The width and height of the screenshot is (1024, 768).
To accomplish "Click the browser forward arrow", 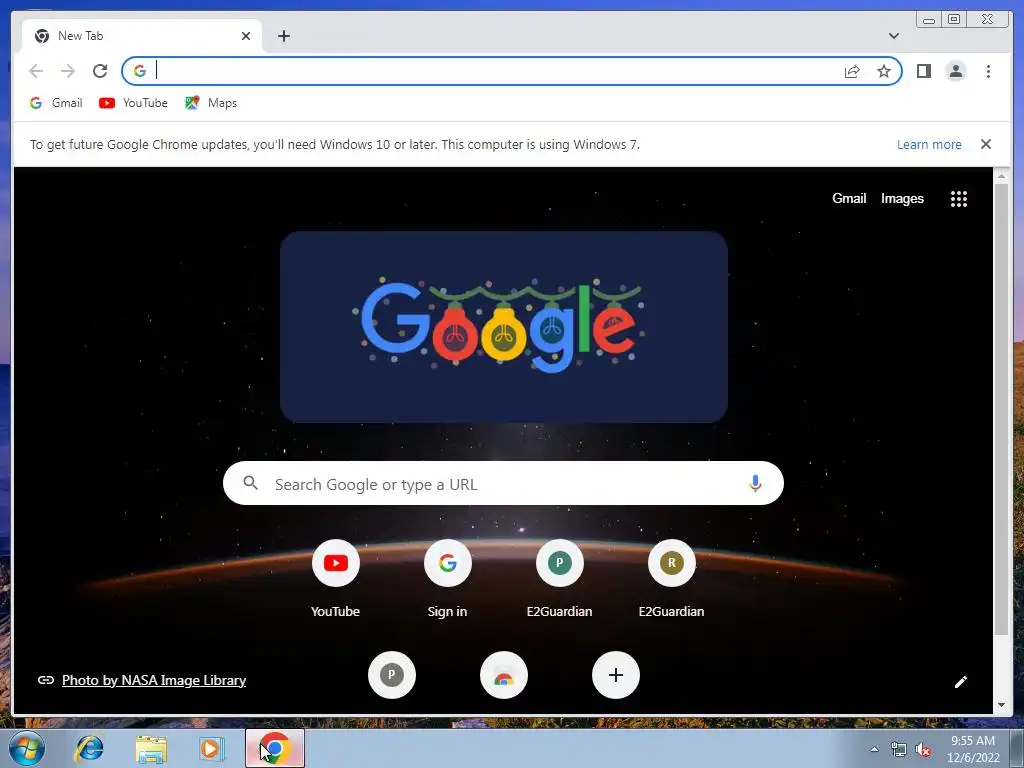I will pyautogui.click(x=68, y=71).
